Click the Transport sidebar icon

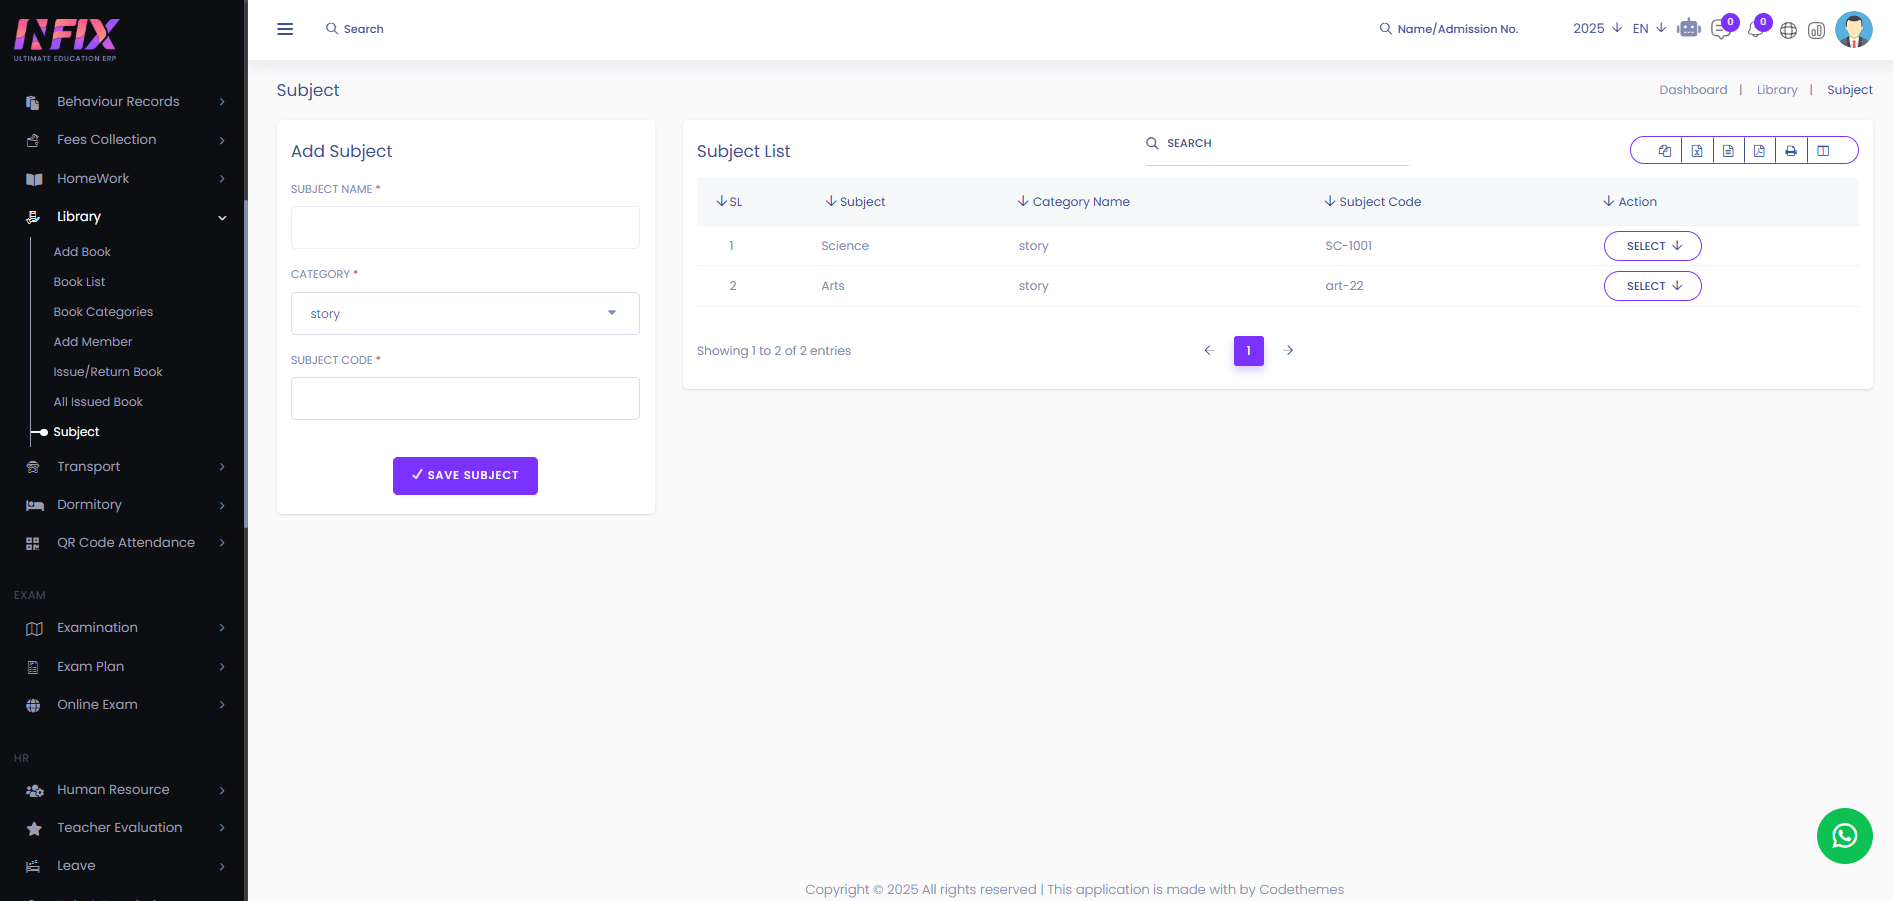click(x=33, y=467)
